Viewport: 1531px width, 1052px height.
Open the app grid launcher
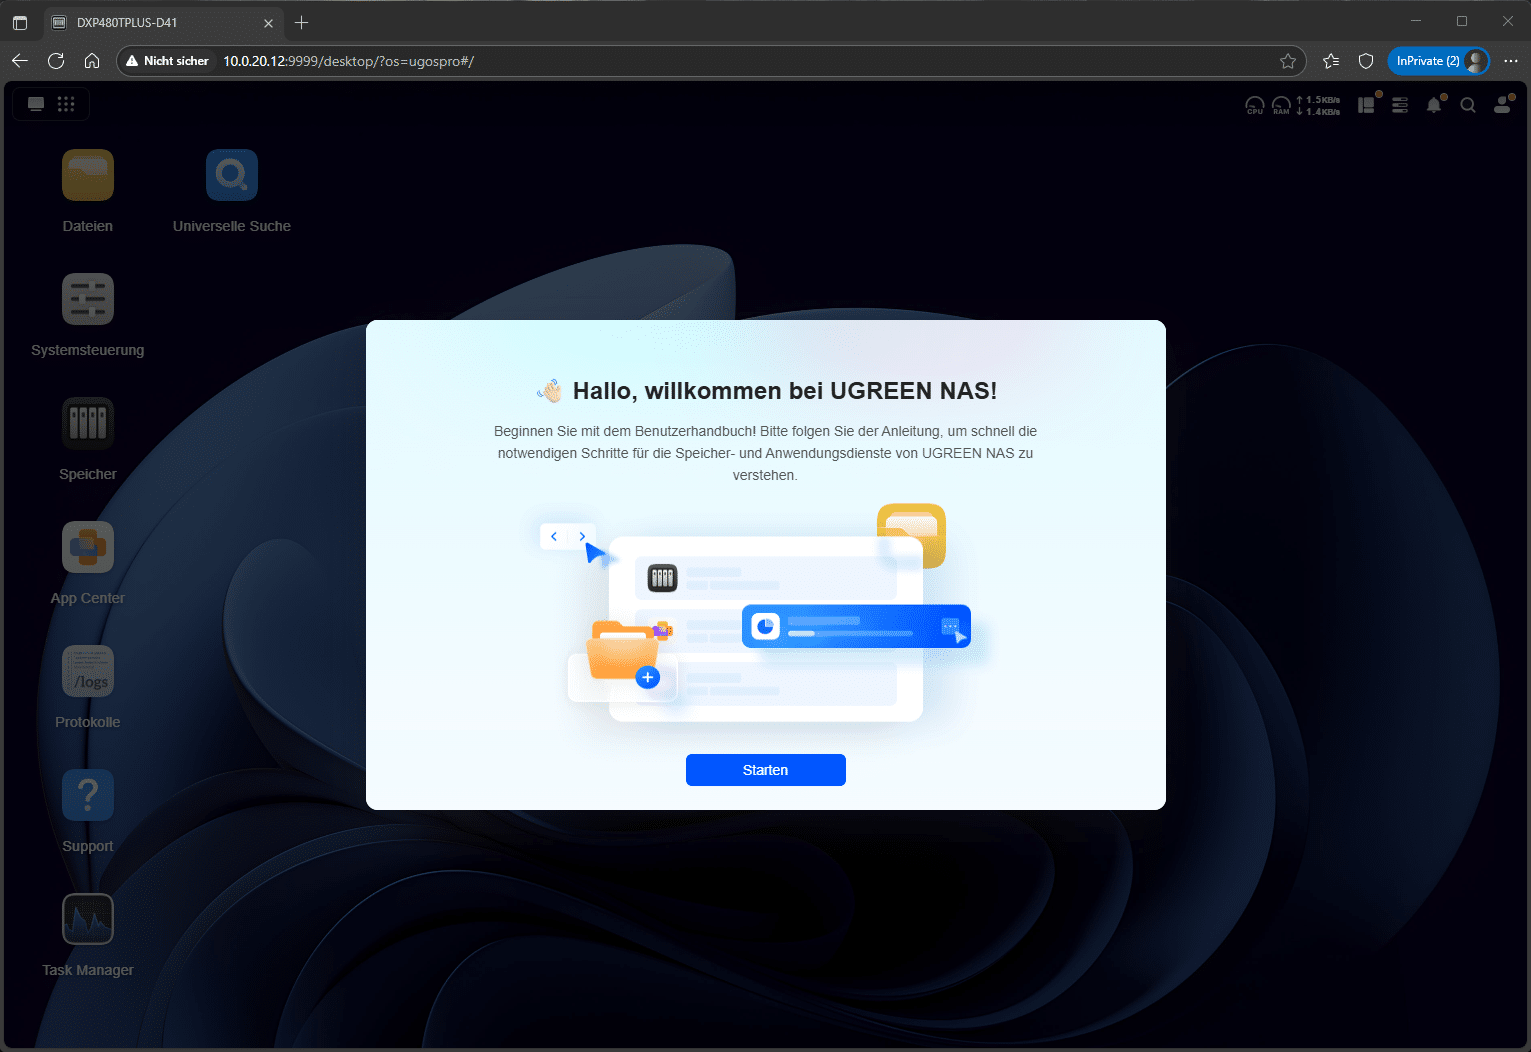coord(66,104)
